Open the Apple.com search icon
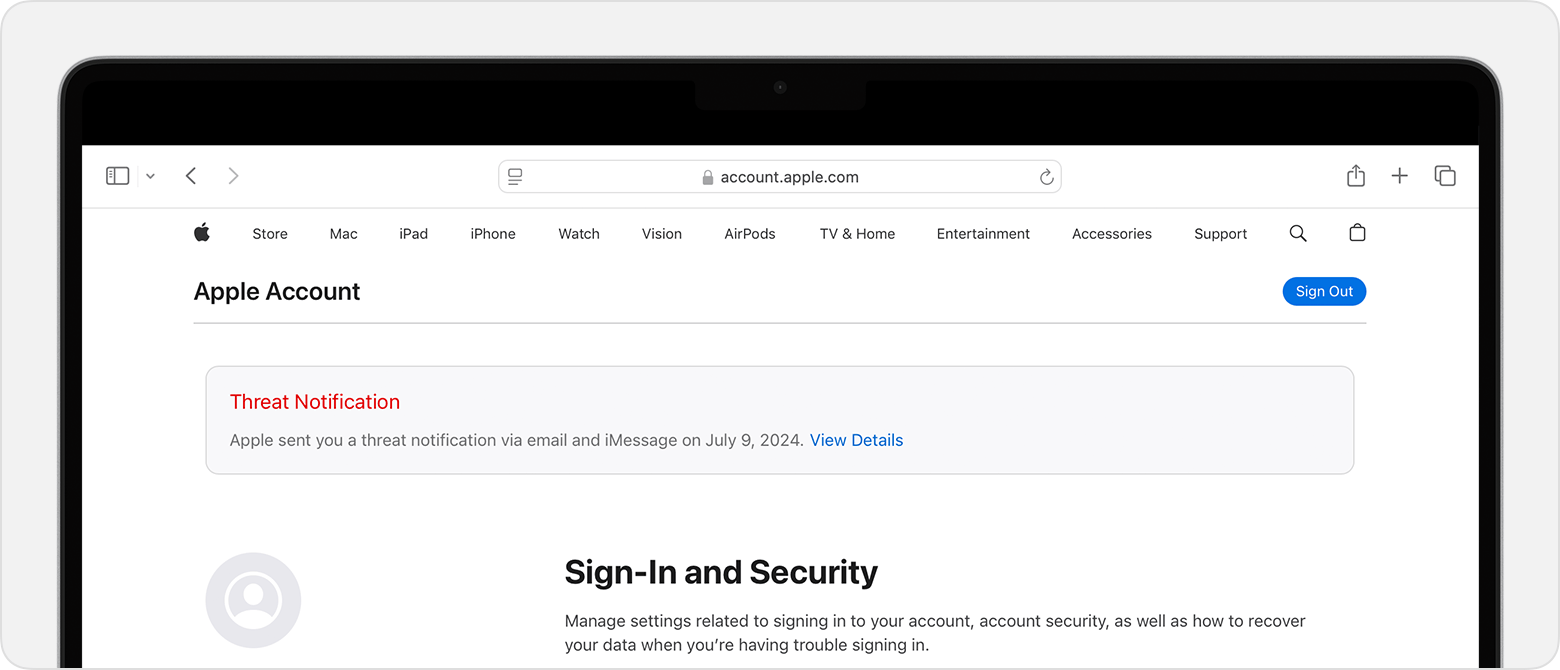The height and width of the screenshot is (670, 1560). [1298, 233]
